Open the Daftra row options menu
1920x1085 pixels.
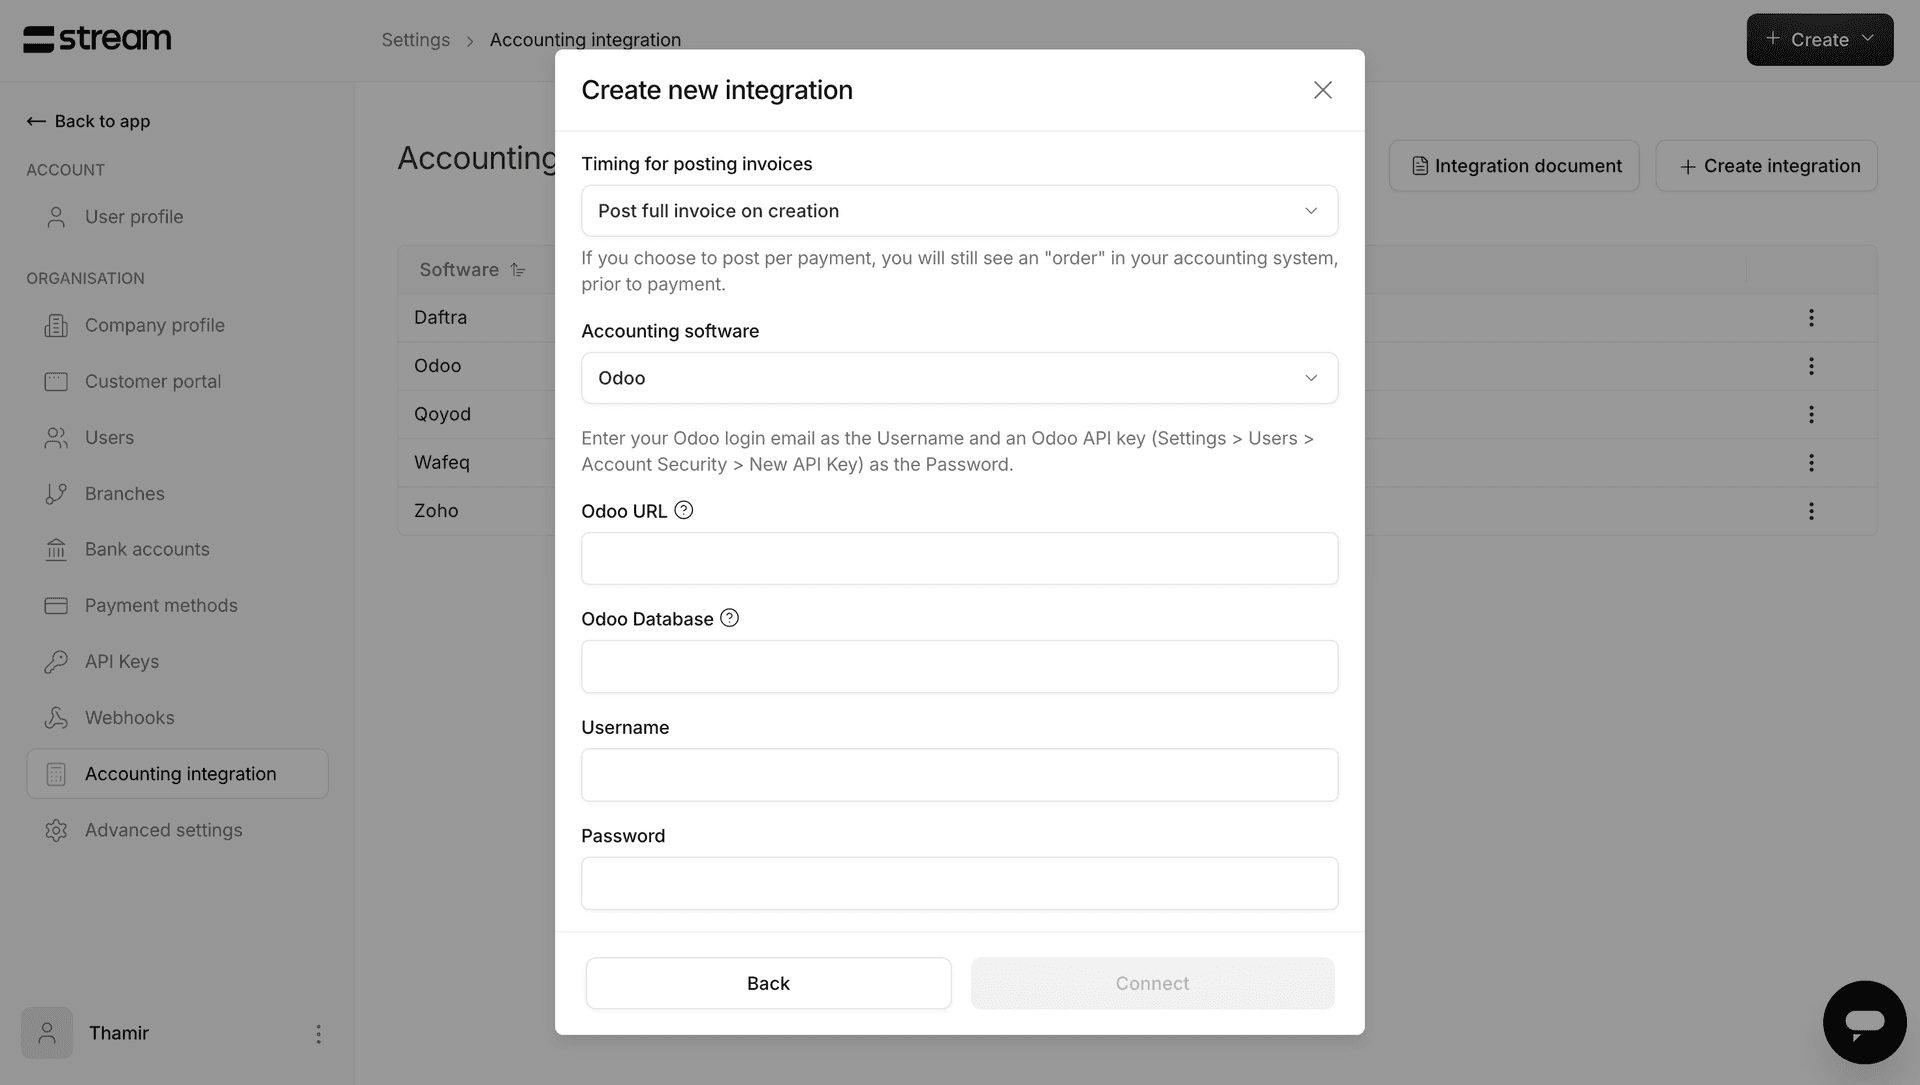click(x=1811, y=317)
